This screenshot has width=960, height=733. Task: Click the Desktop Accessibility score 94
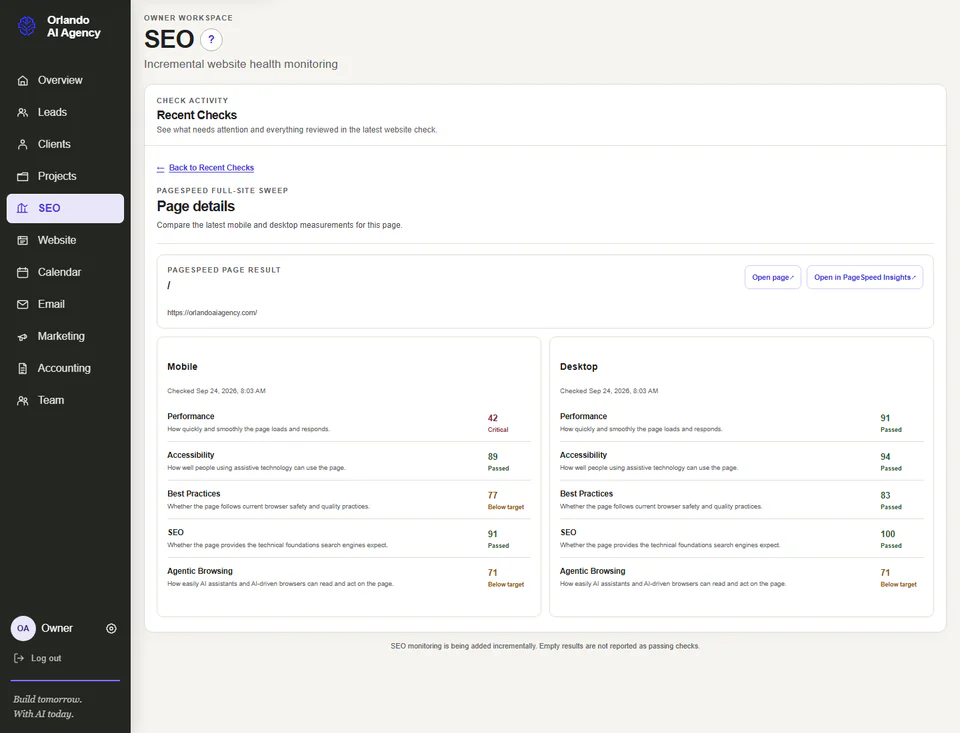coord(885,457)
